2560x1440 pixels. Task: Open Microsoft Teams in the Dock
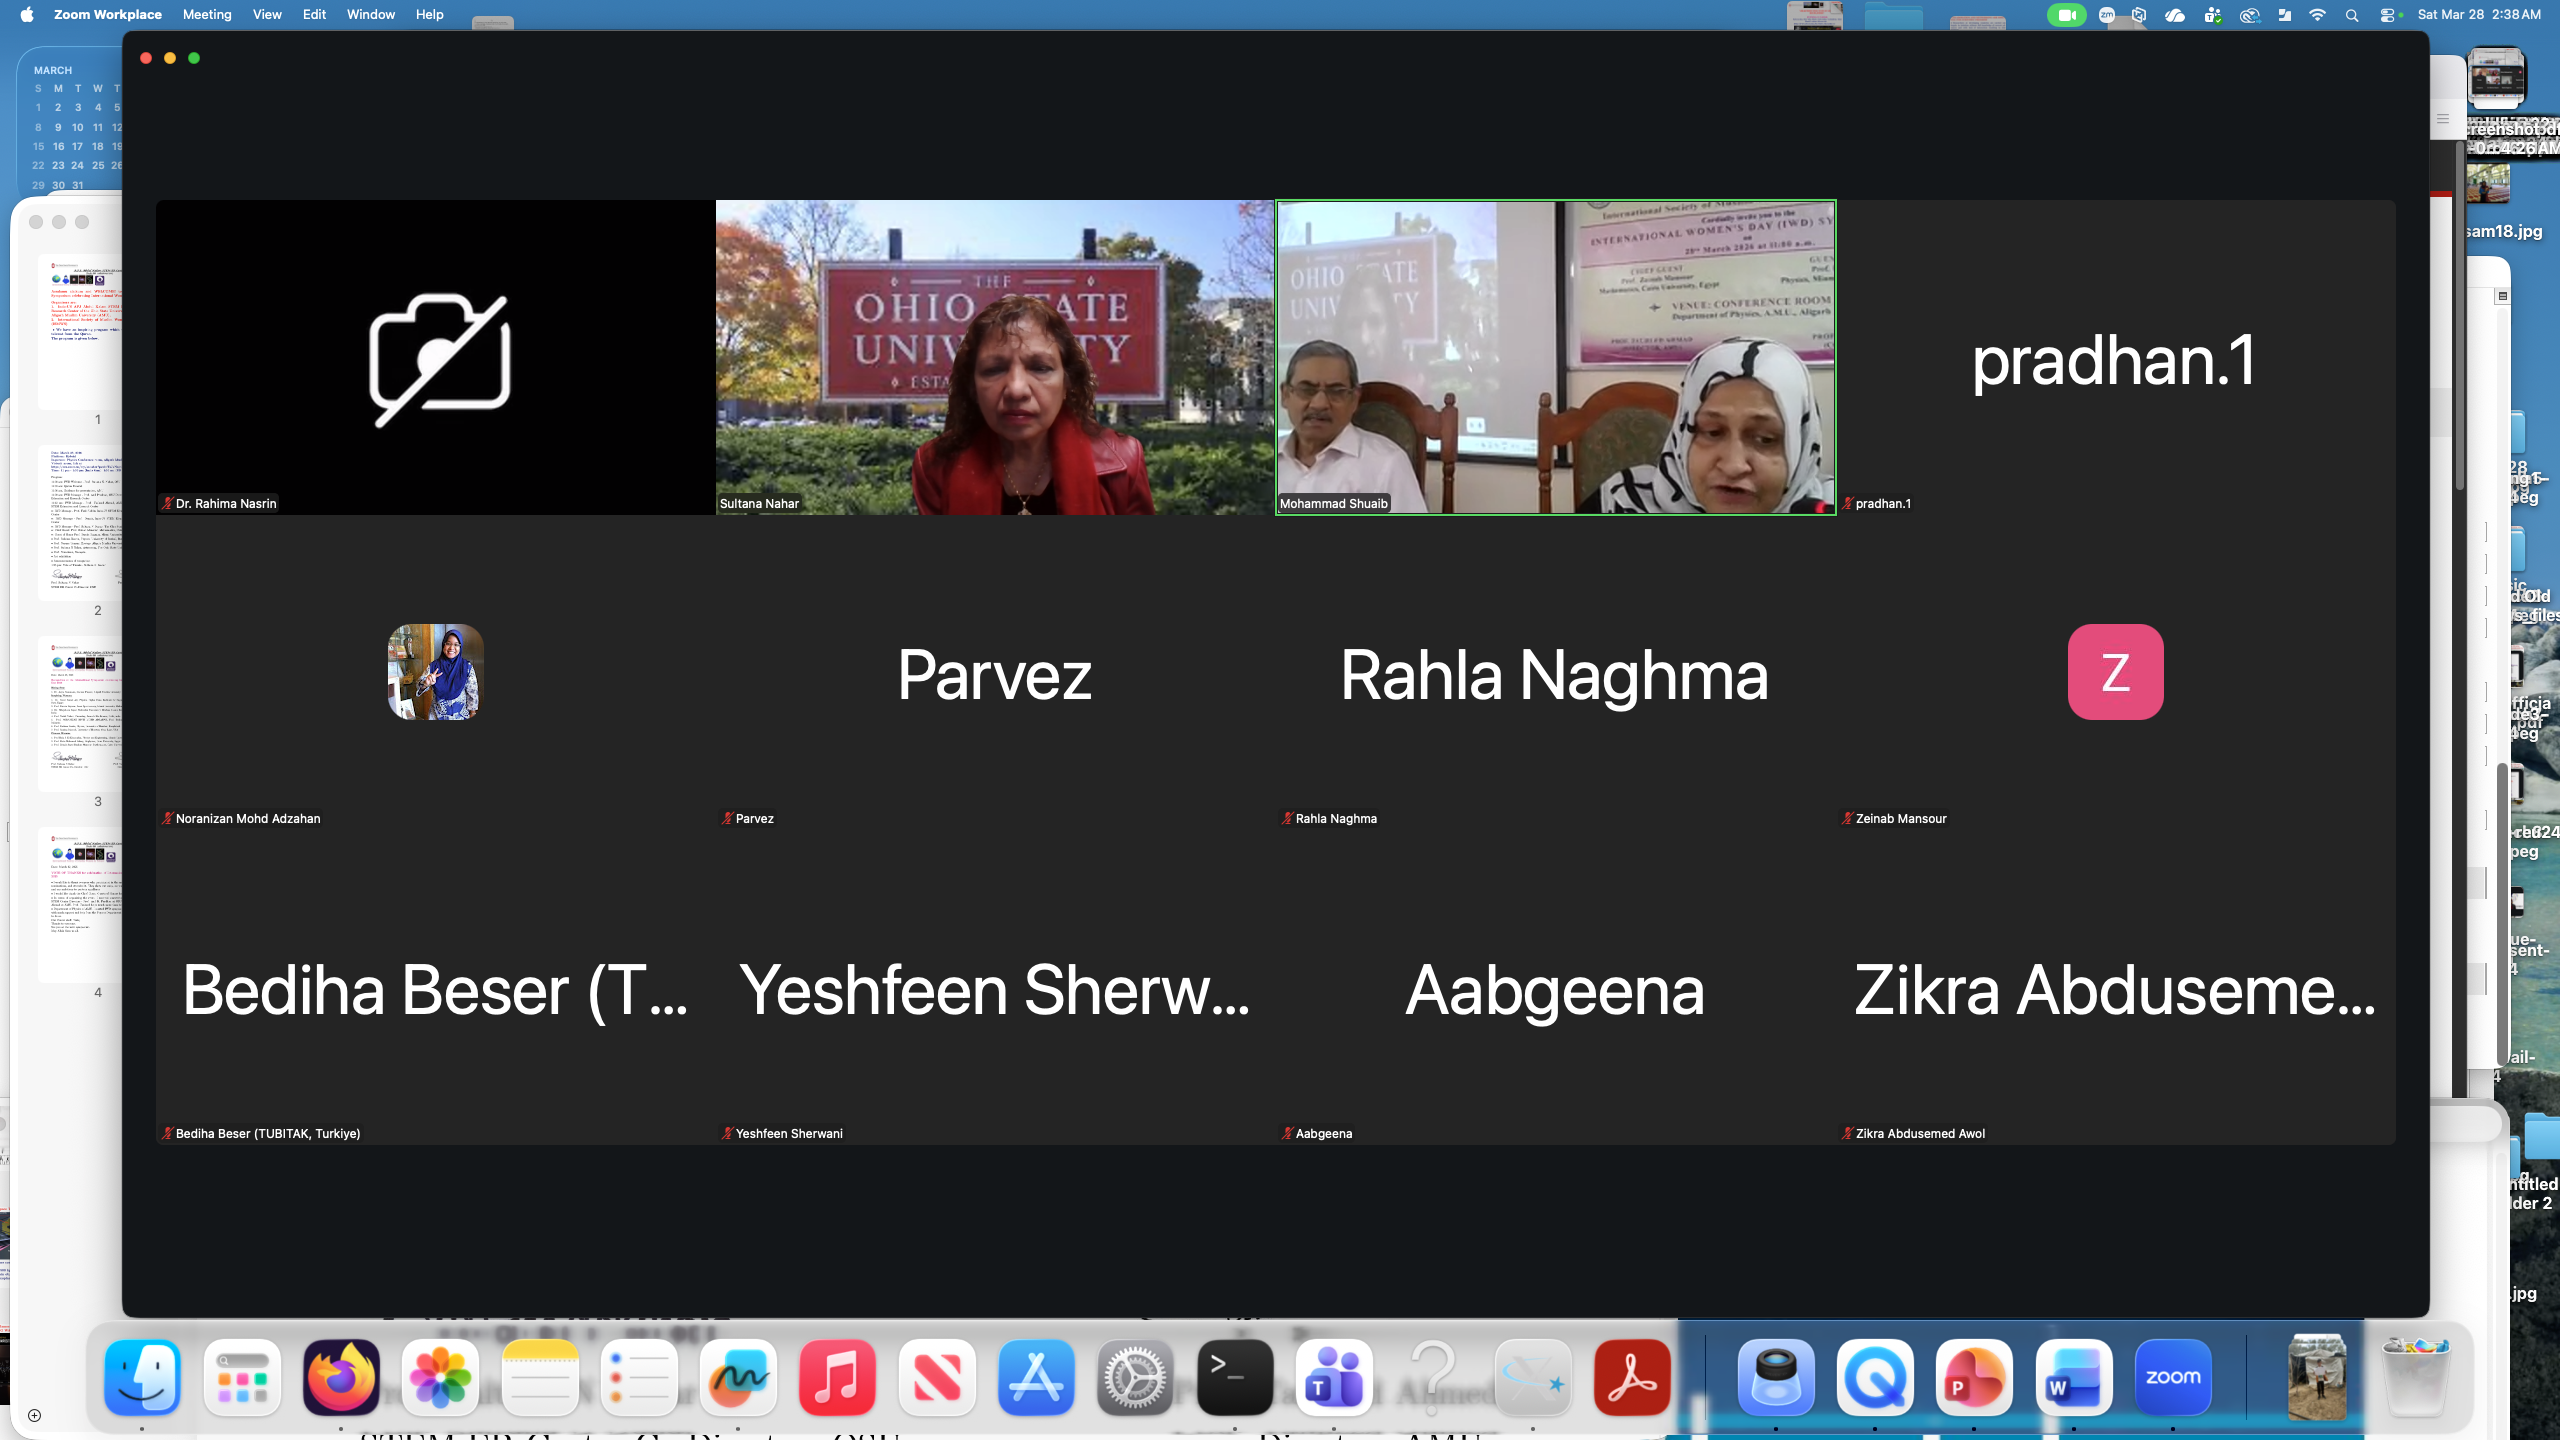click(1334, 1377)
